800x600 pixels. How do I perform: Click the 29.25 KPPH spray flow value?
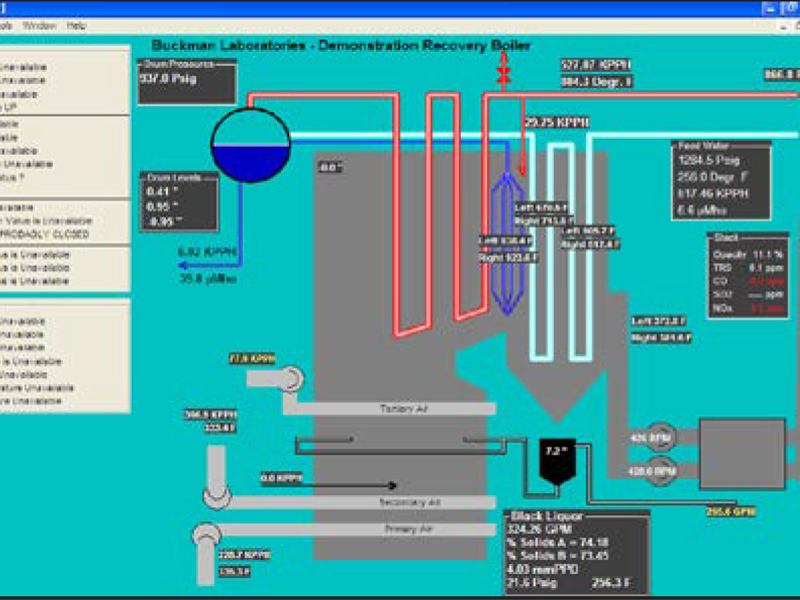(557, 122)
